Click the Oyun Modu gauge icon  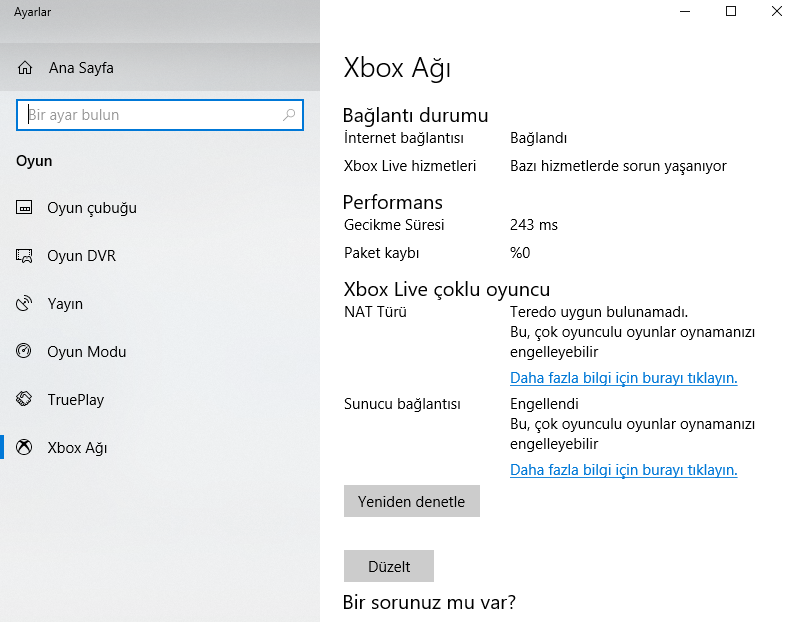tap(24, 351)
